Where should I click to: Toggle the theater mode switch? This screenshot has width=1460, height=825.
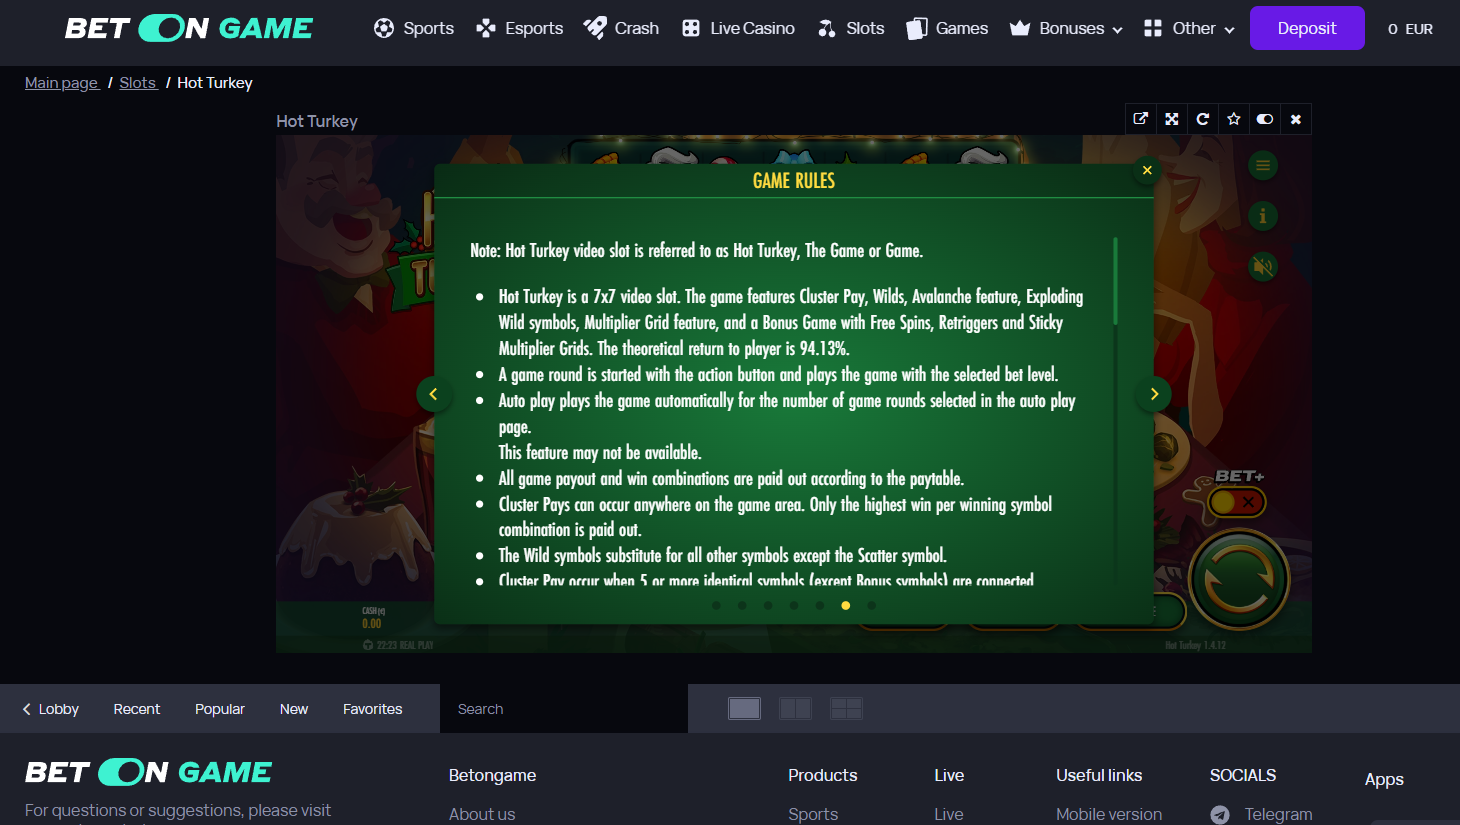tap(1265, 119)
